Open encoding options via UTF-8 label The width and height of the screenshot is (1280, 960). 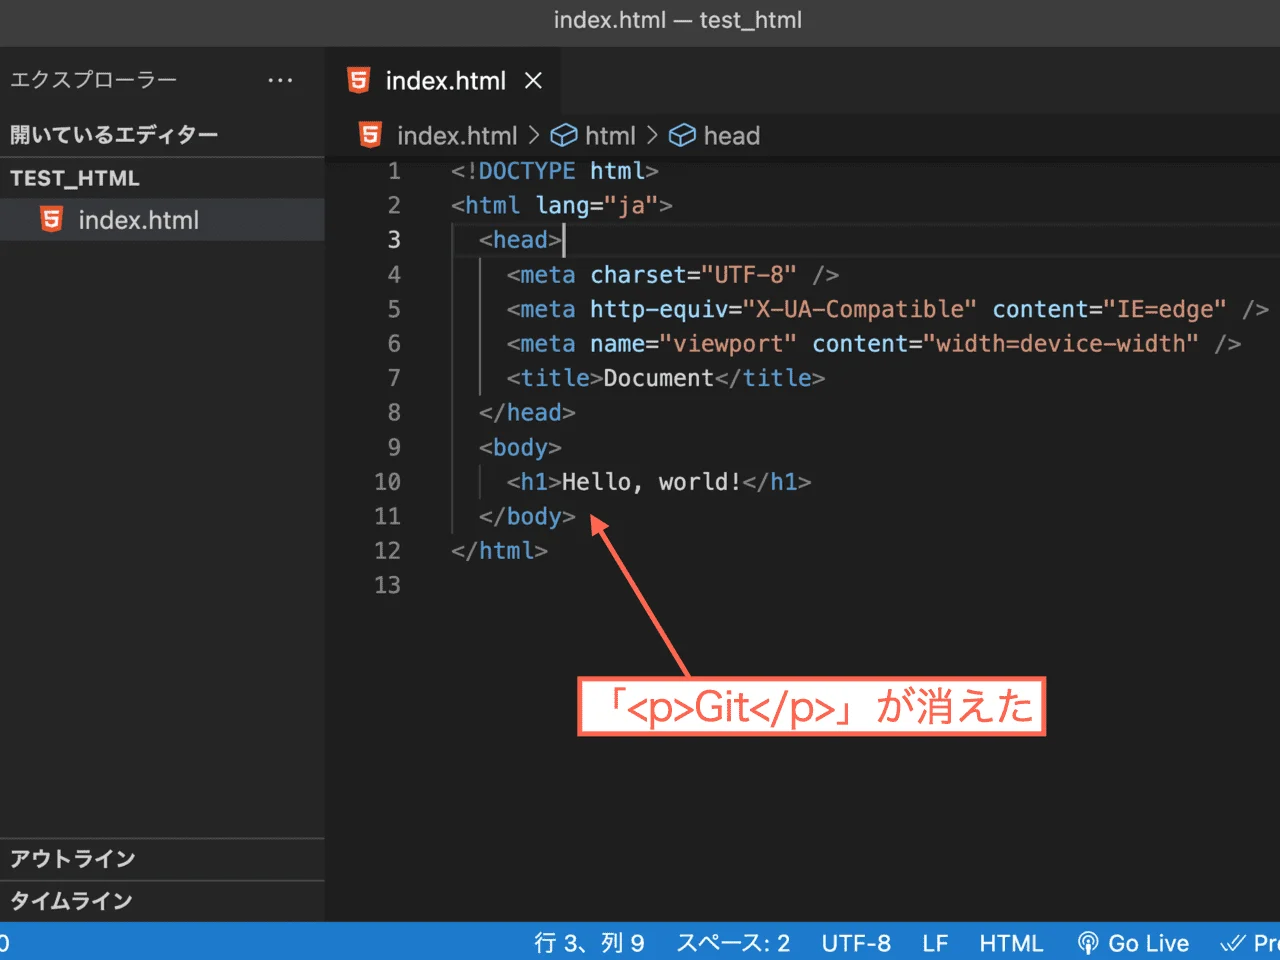coord(856,942)
